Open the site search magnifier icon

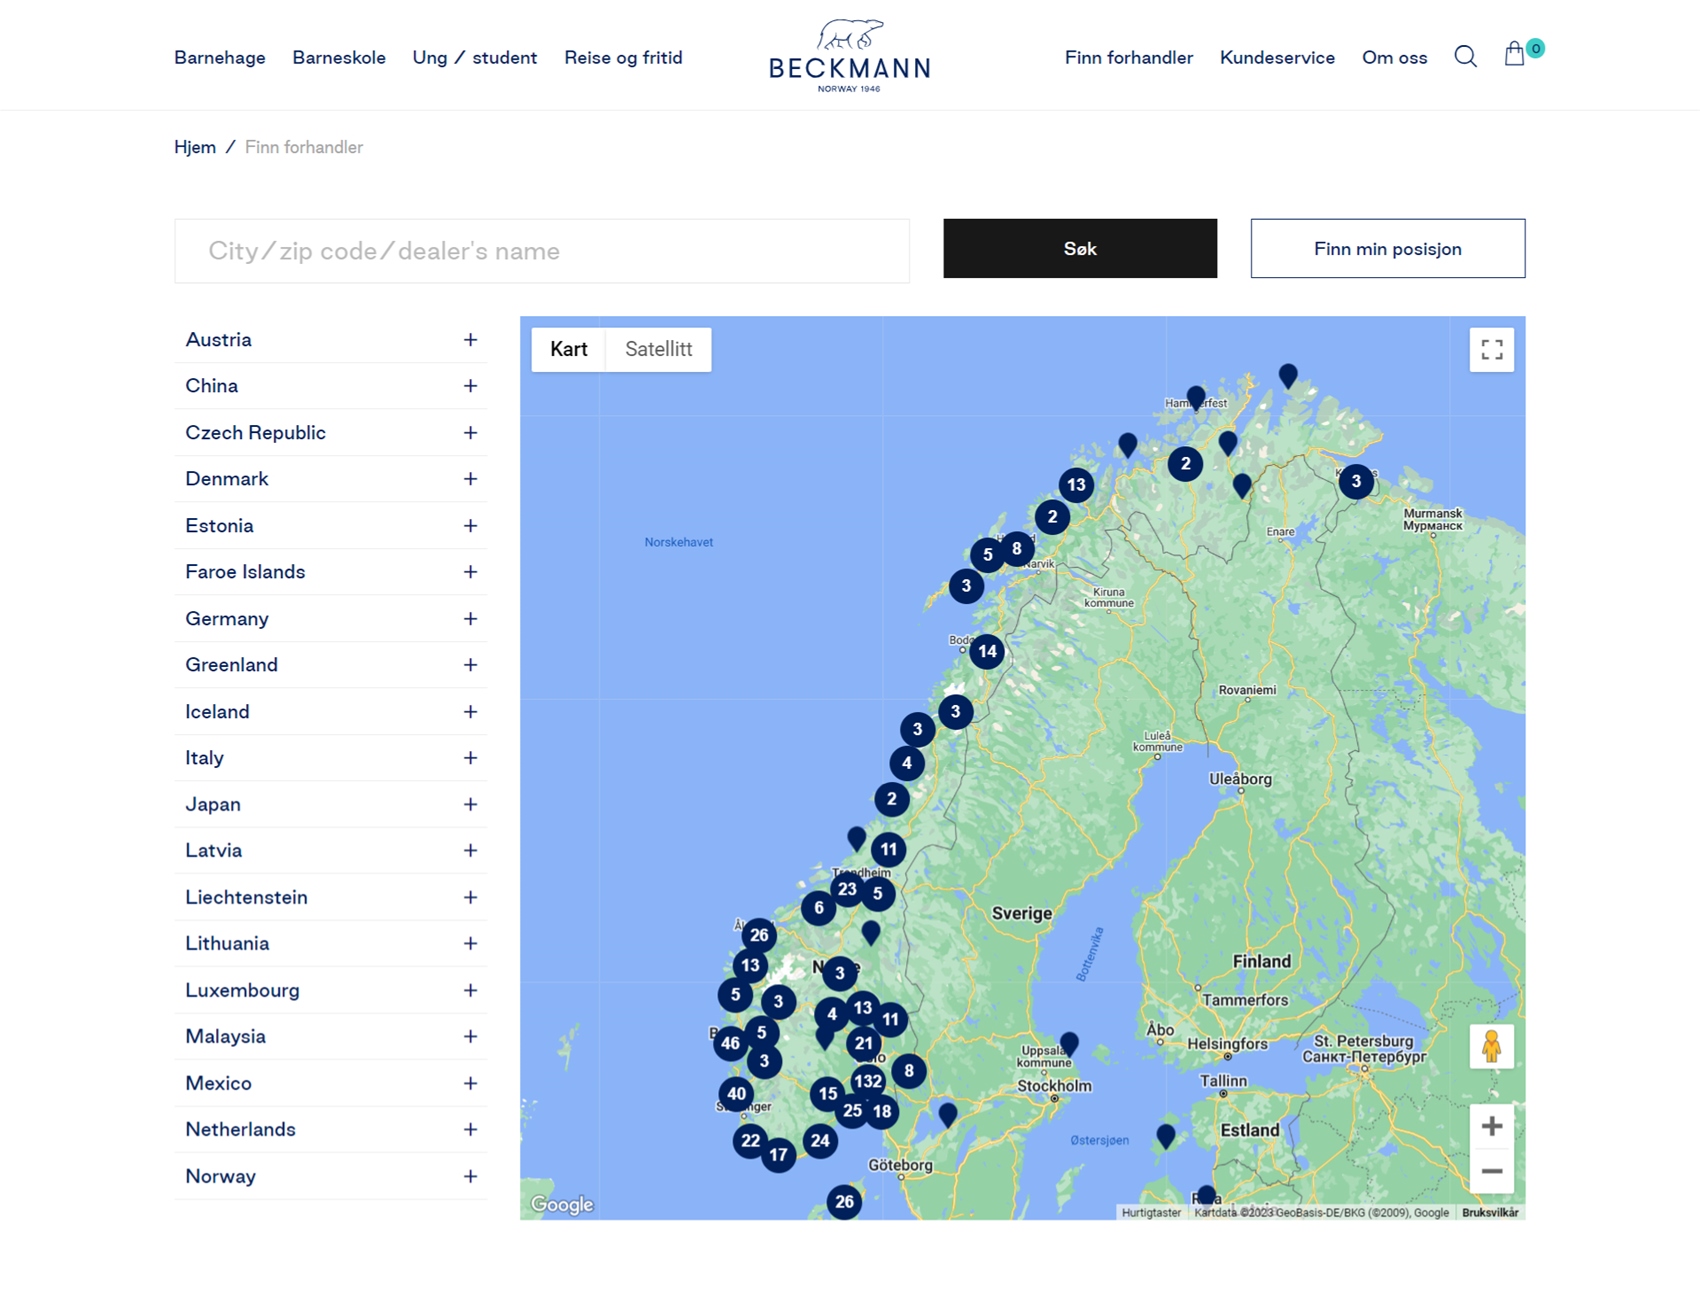[x=1465, y=57]
